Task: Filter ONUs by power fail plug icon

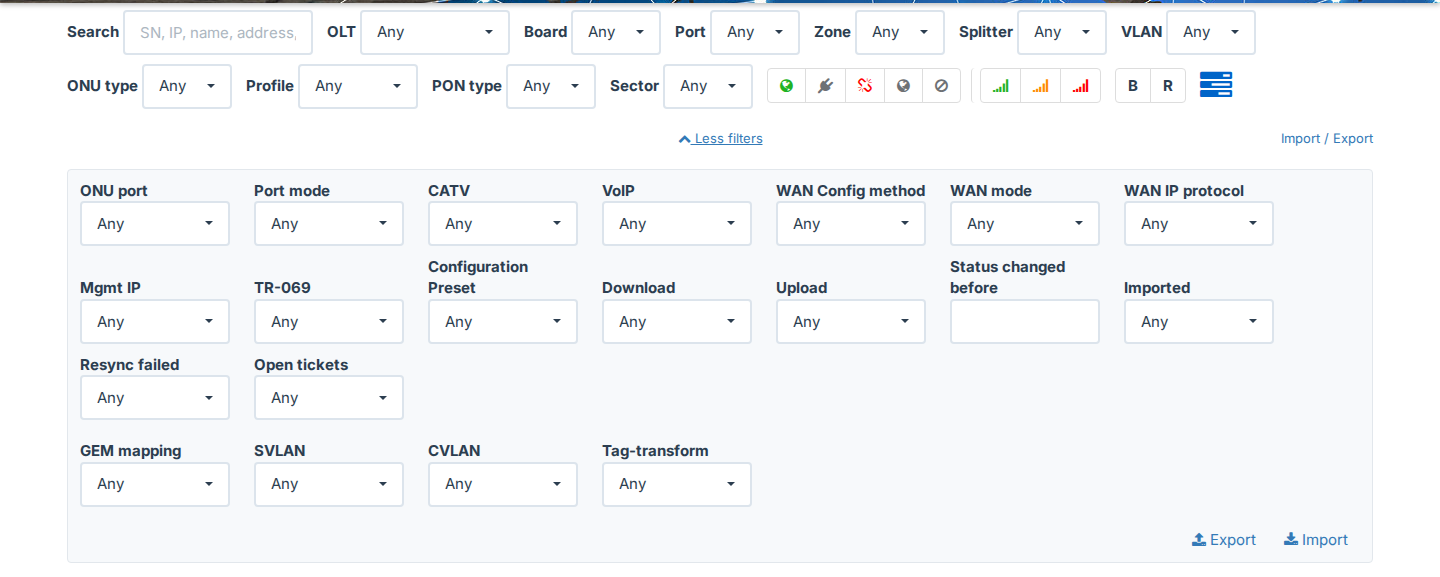Action: (825, 86)
